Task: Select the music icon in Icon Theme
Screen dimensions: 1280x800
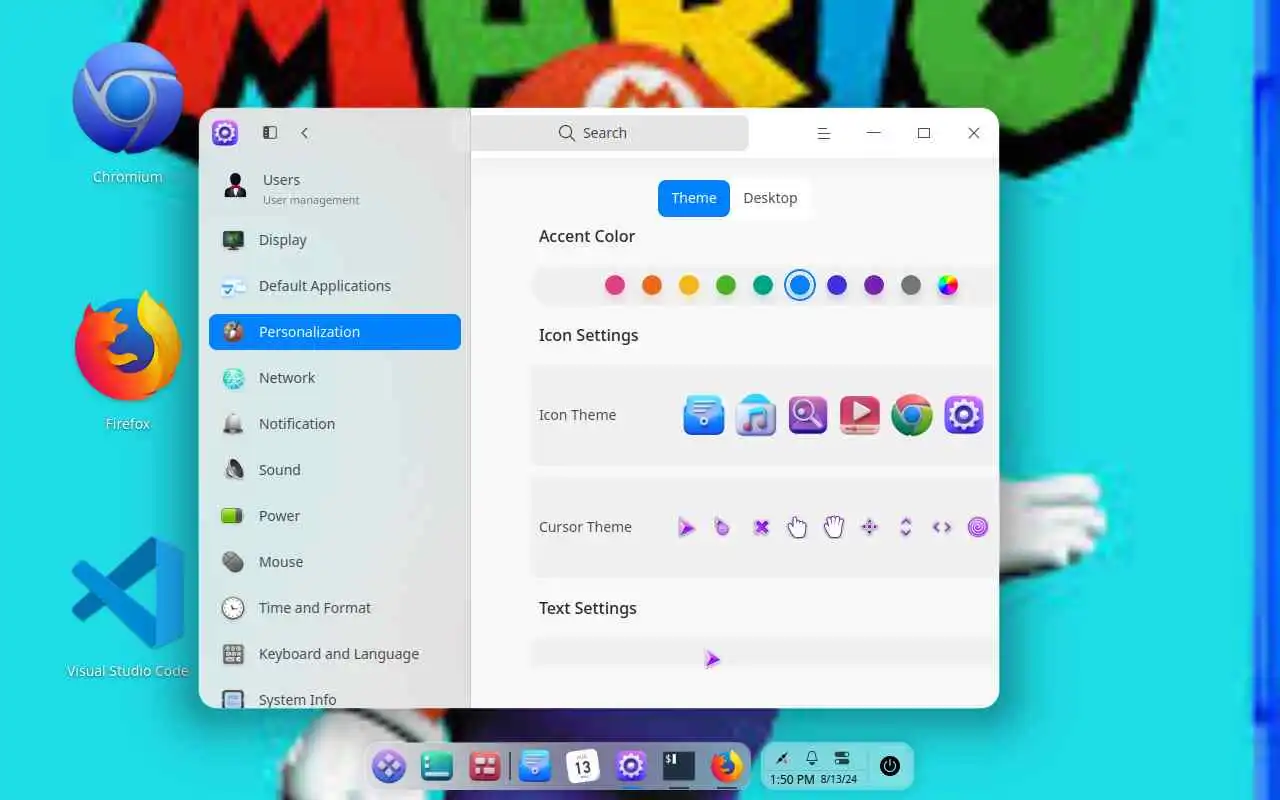Action: click(756, 415)
